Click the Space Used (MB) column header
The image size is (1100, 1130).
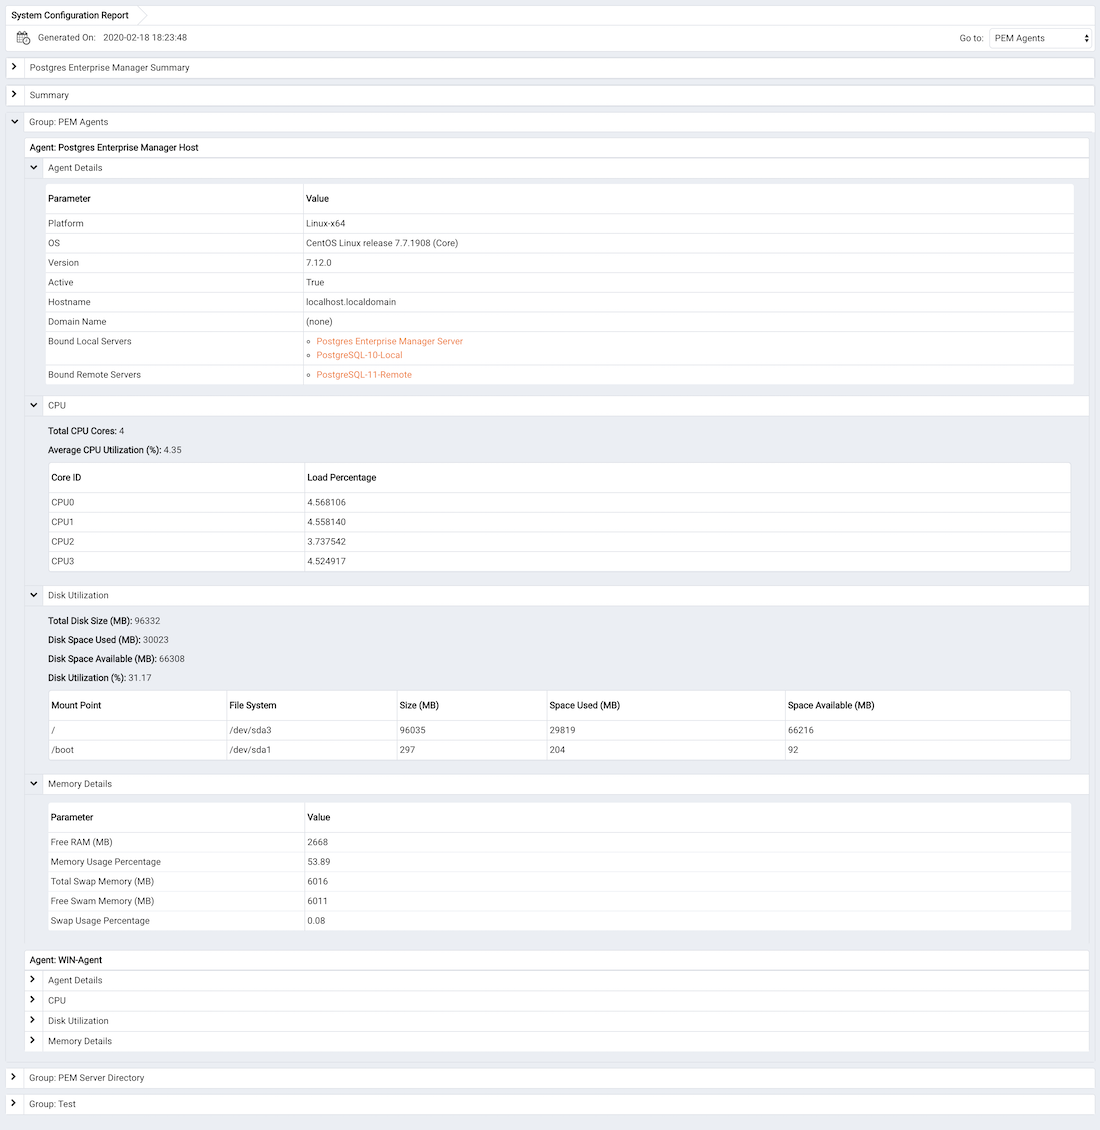coord(585,706)
